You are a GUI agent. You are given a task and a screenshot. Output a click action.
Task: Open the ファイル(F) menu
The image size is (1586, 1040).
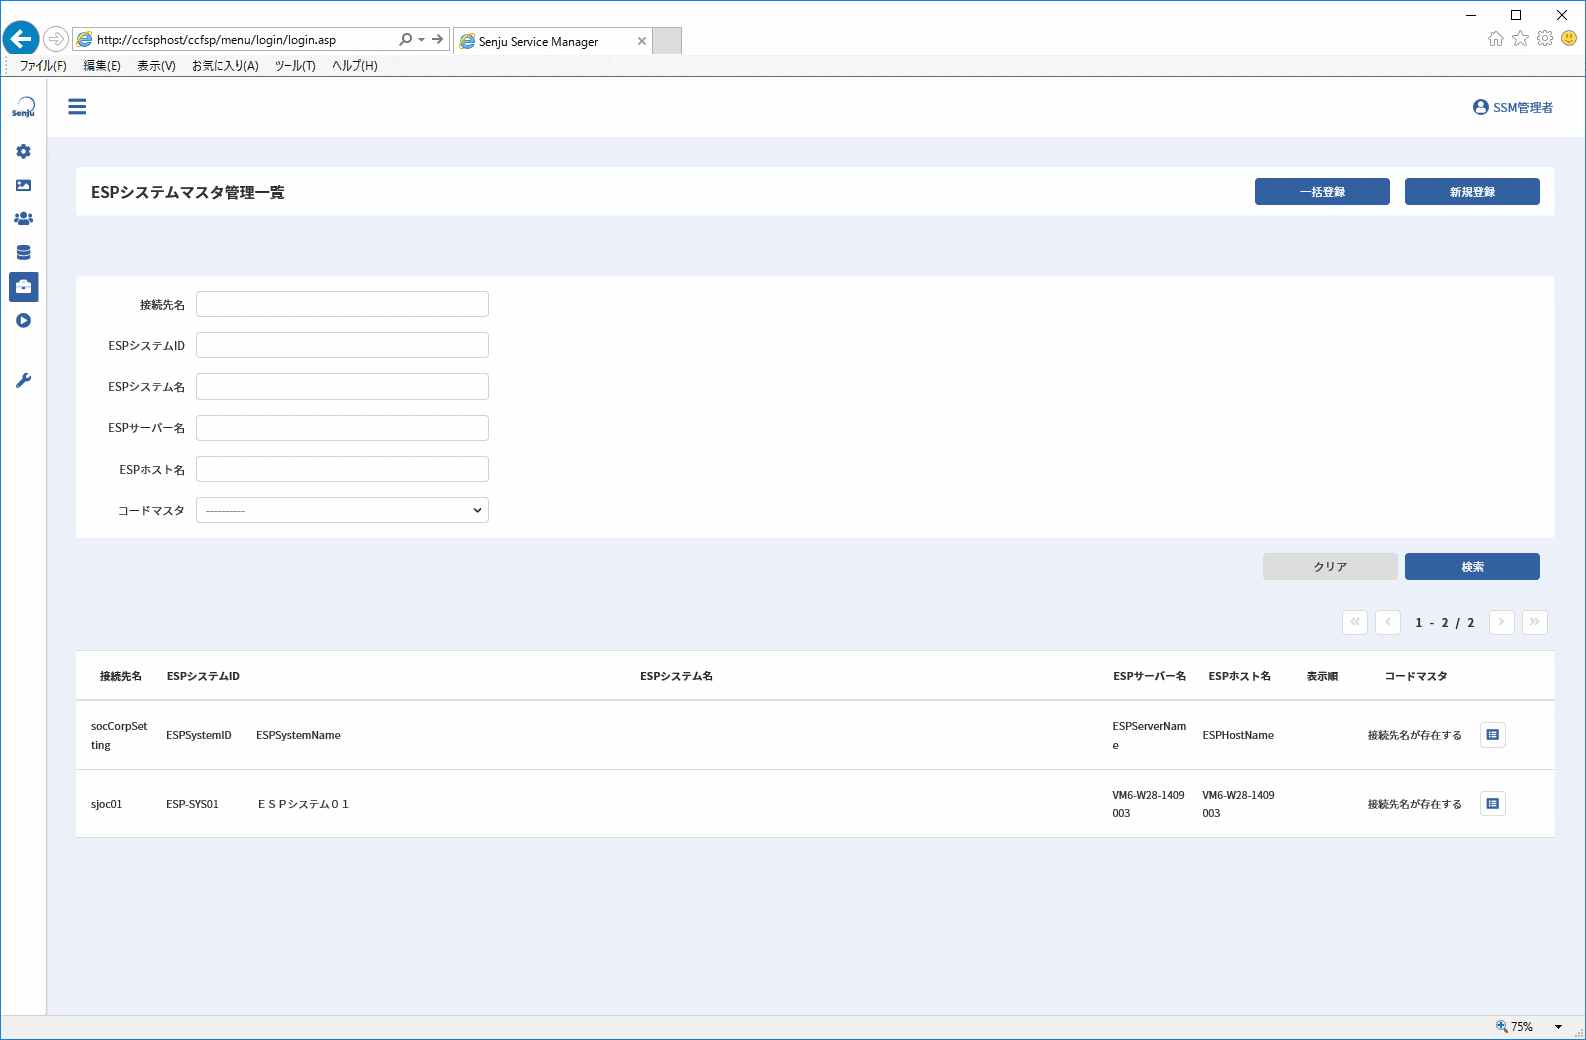tap(43, 66)
